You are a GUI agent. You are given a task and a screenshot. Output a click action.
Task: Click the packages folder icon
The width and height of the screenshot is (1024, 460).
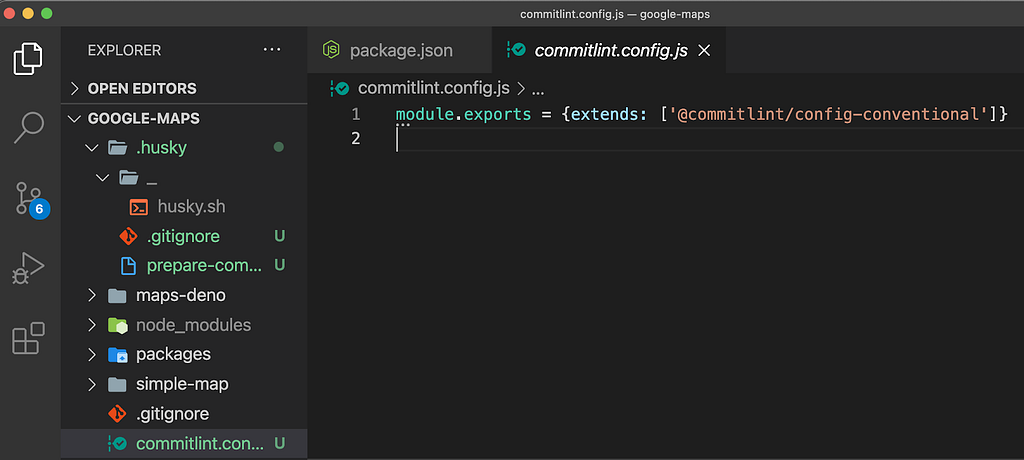(118, 355)
